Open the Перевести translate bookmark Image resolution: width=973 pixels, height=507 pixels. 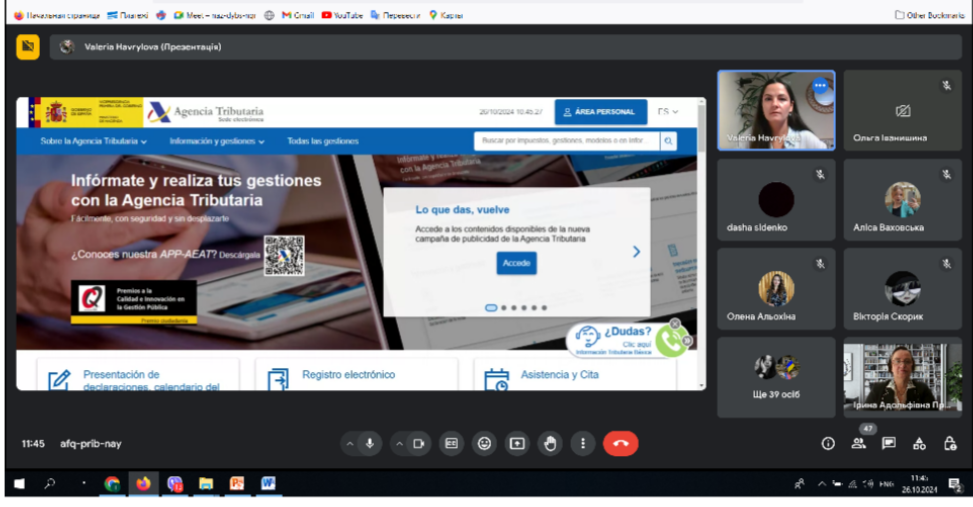click(x=395, y=16)
